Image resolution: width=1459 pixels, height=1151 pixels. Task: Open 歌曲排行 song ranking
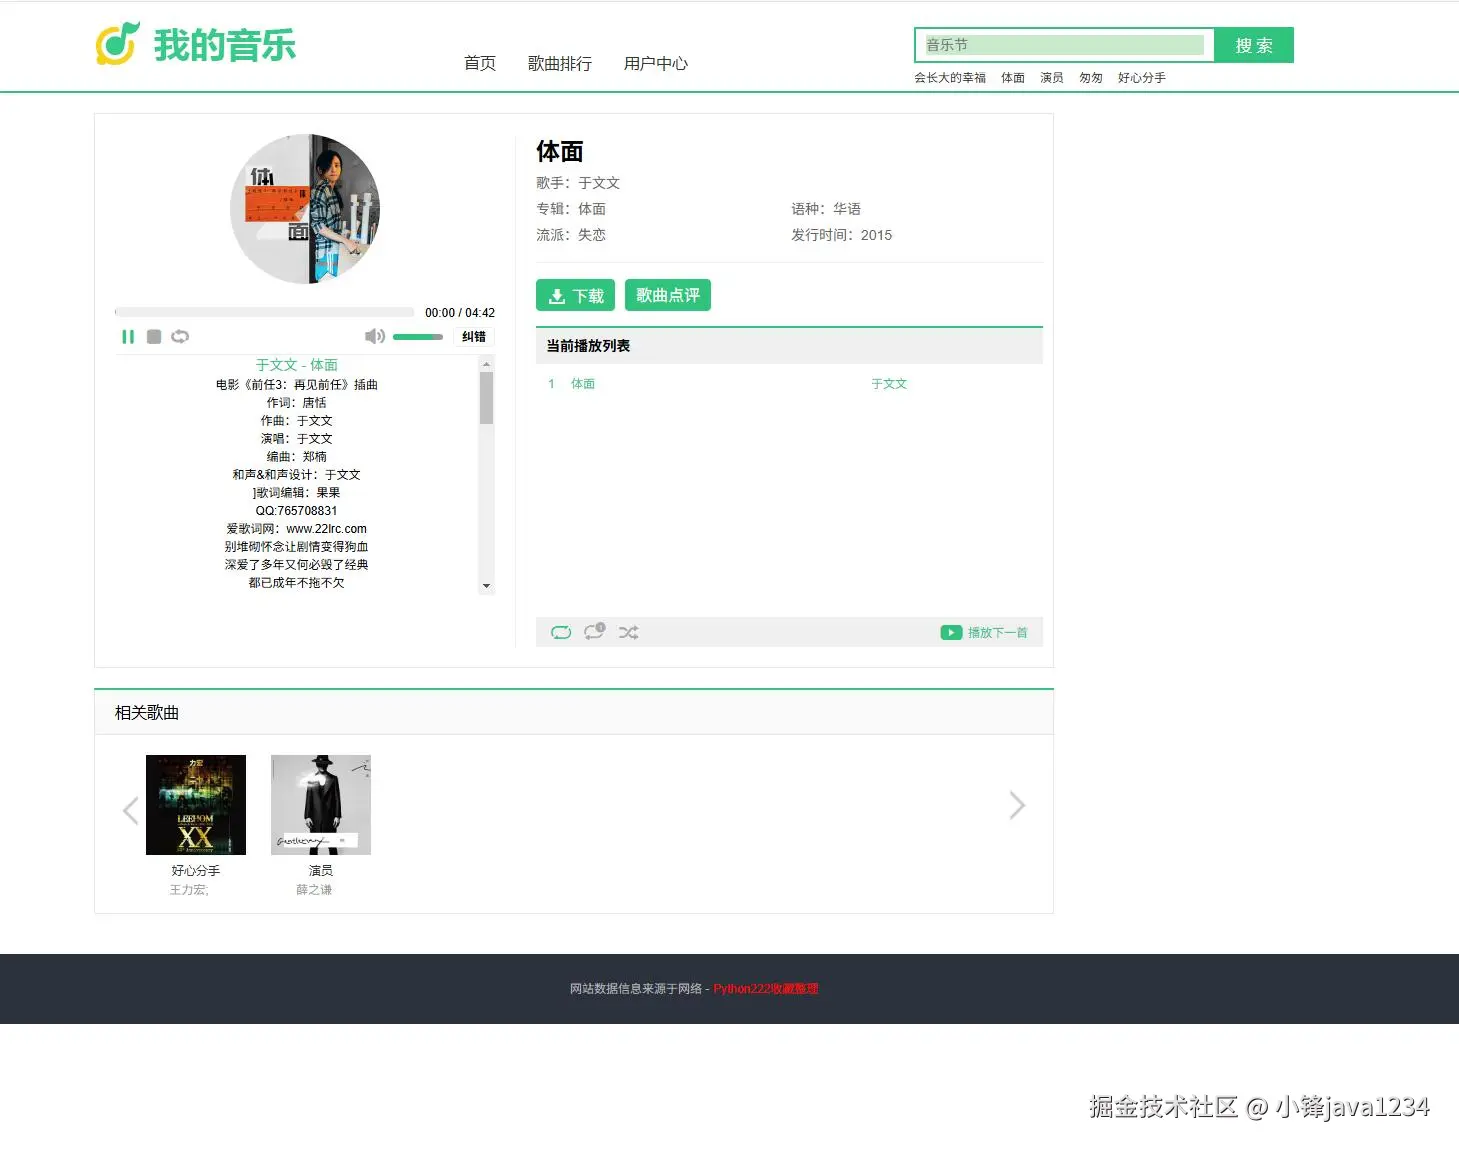click(560, 63)
